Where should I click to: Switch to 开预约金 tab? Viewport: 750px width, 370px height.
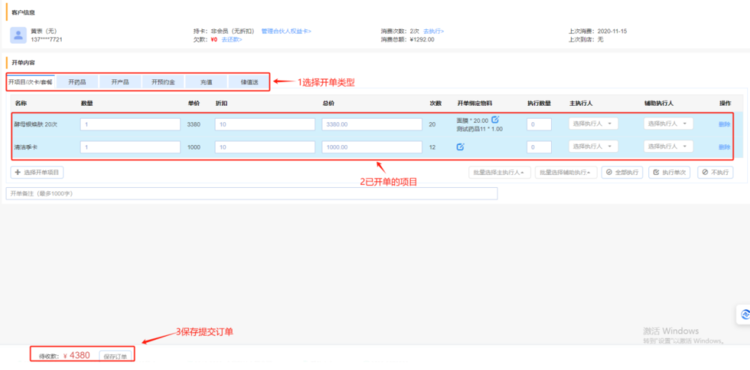(x=163, y=82)
